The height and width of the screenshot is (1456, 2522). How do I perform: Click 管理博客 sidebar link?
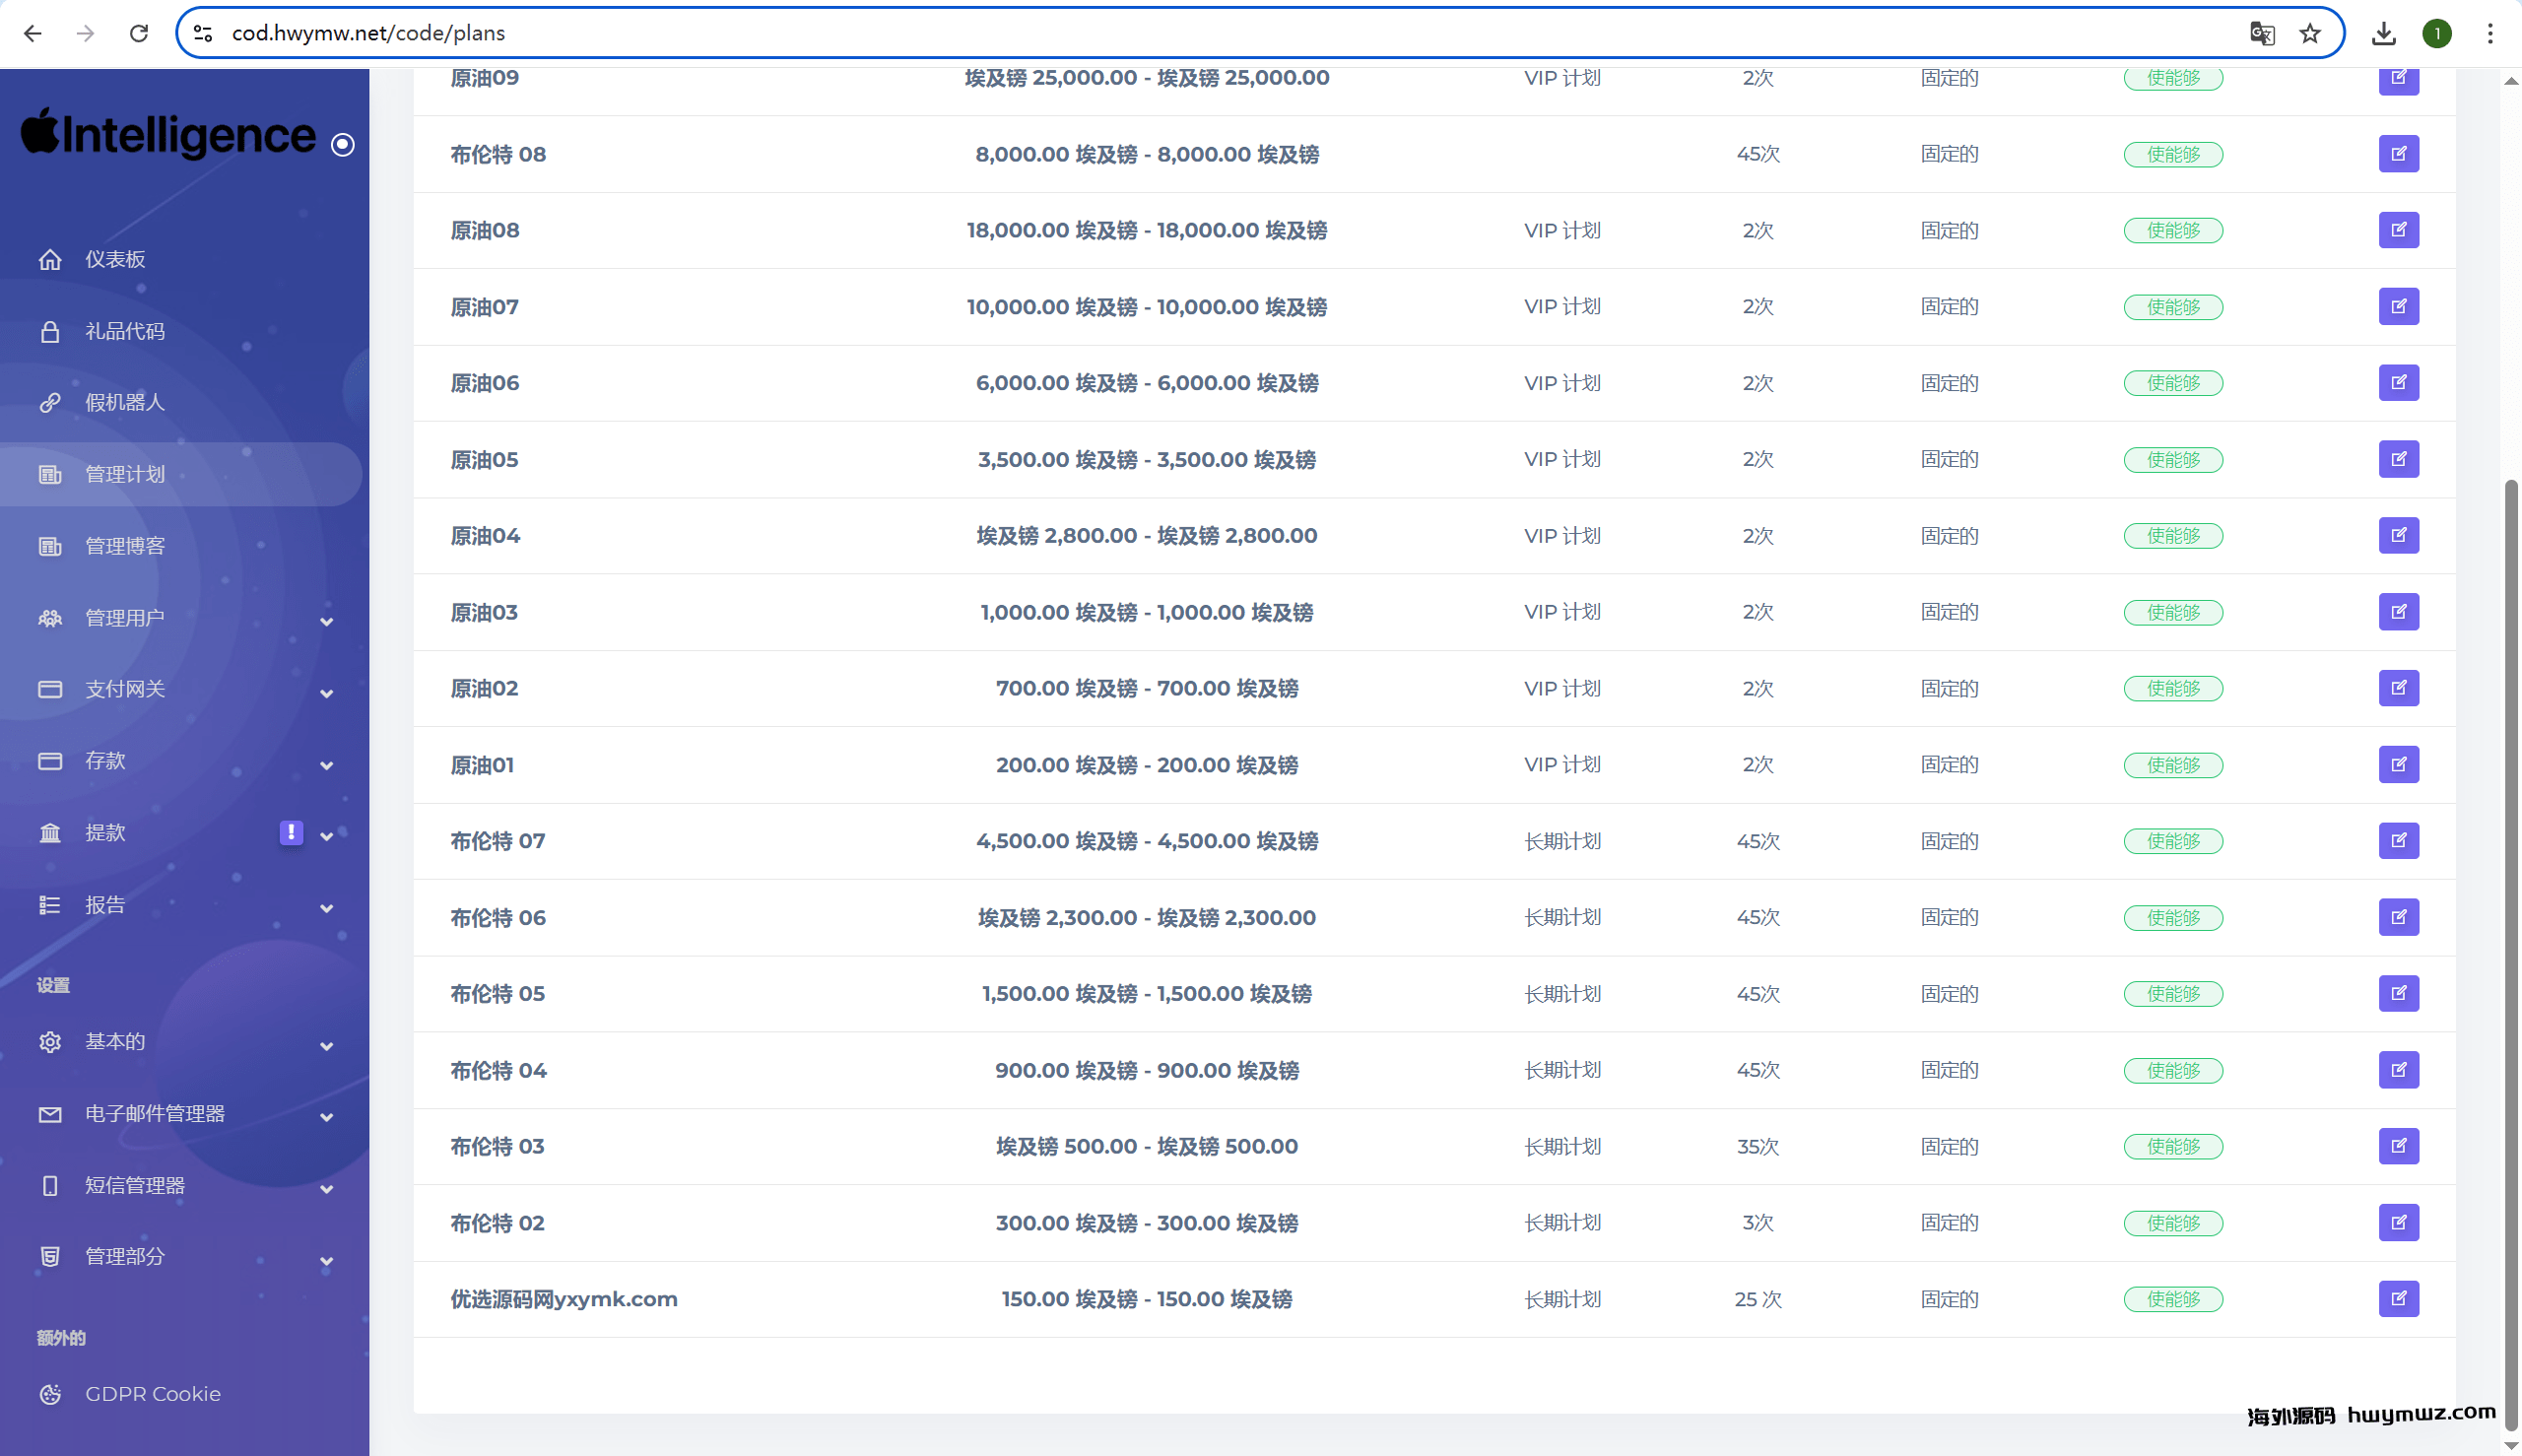click(x=124, y=546)
